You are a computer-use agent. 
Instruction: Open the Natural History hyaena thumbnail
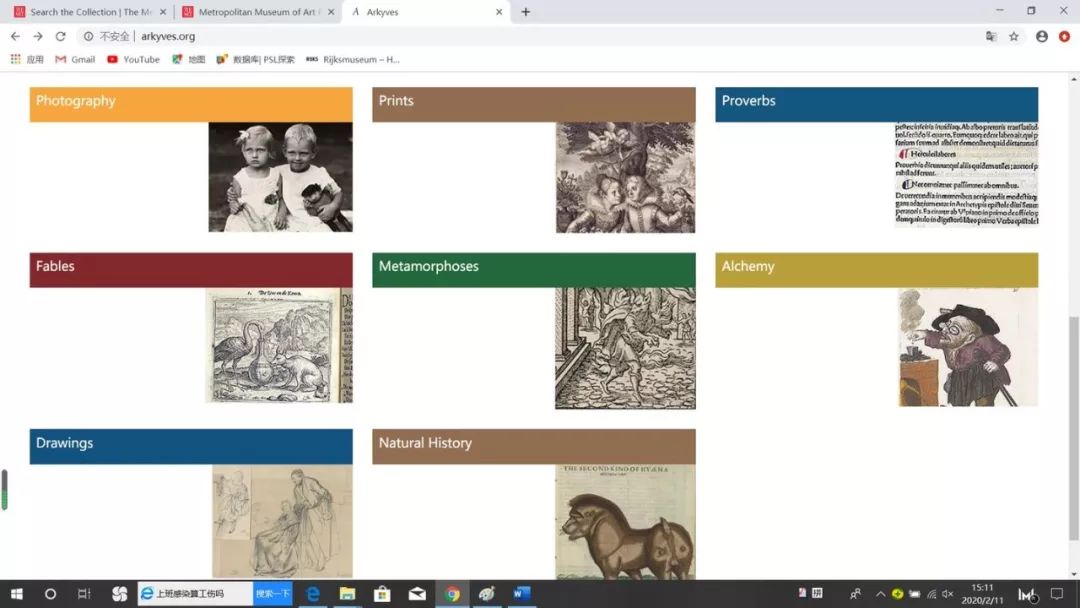click(x=625, y=522)
